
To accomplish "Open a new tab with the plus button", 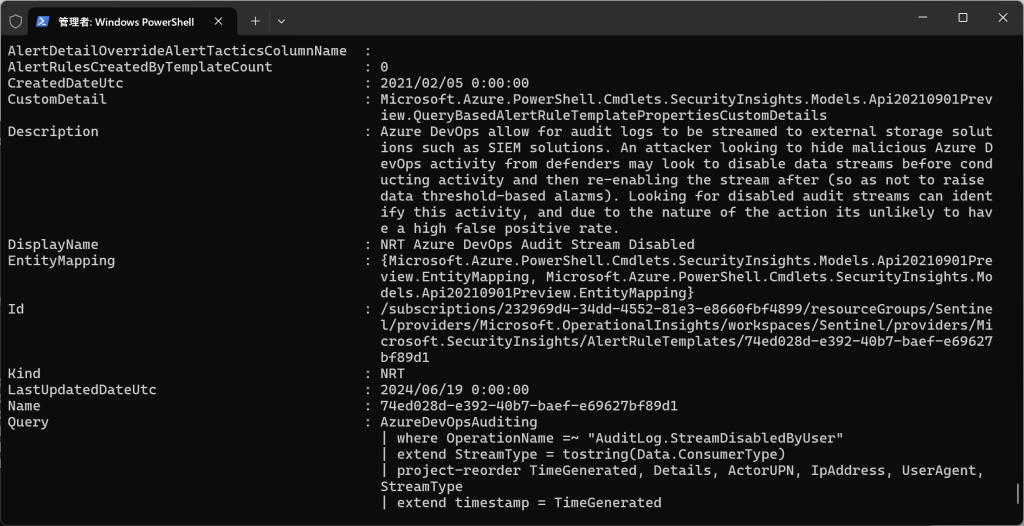I will click(x=255, y=21).
